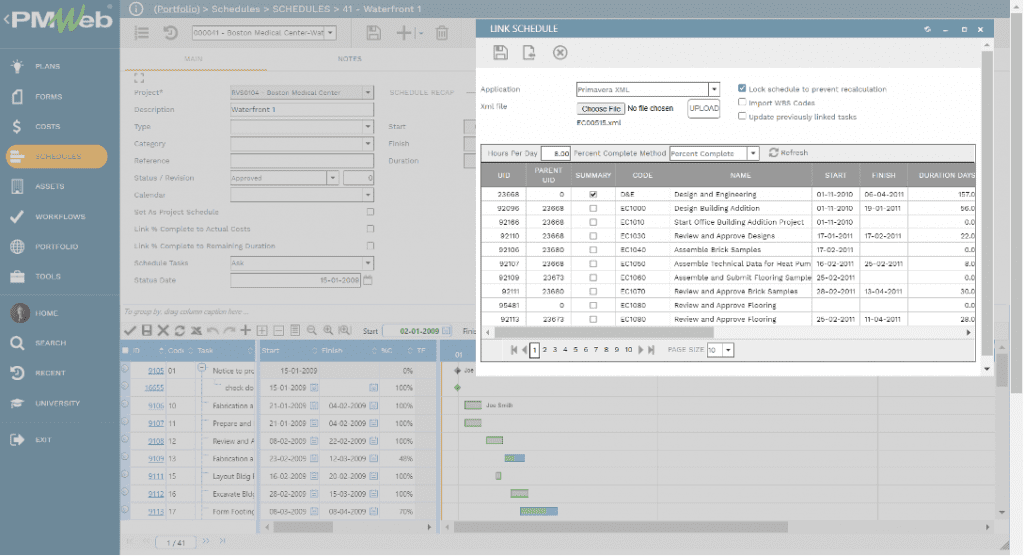The width and height of the screenshot is (1024, 556).
Task: Click the info icon before the Portfolio breadcrumb
Action: pos(136,9)
